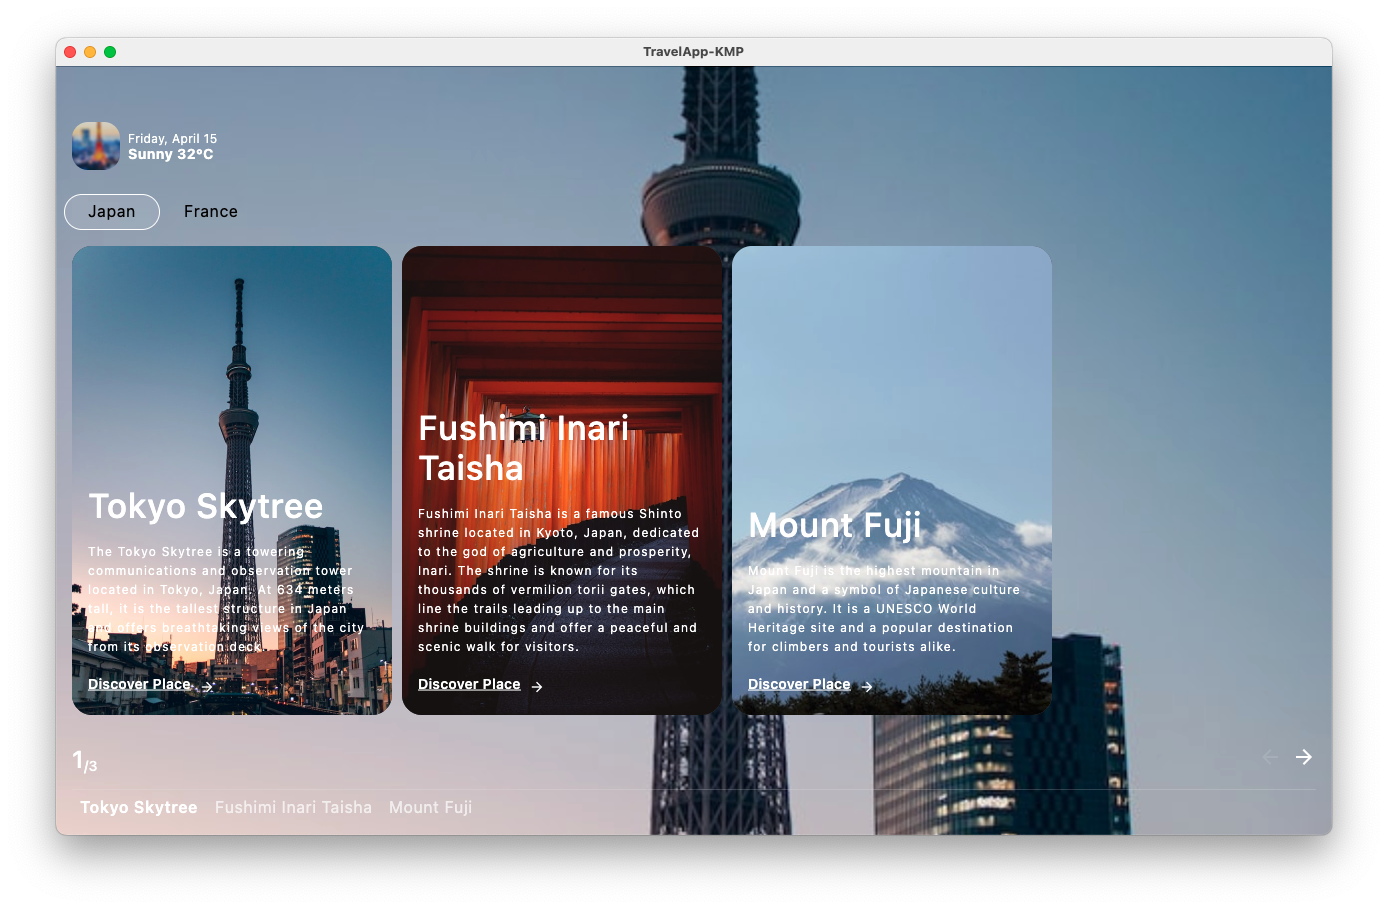This screenshot has width=1388, height=909.
Task: Click the Mount Fuji card photo
Action: [892, 380]
